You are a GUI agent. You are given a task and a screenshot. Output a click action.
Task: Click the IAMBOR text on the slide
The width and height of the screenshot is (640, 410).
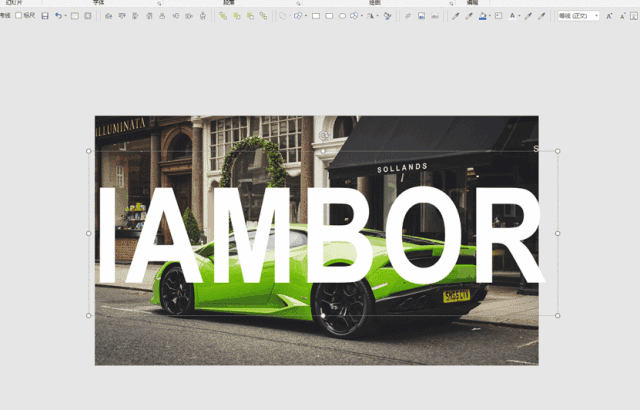(322, 235)
